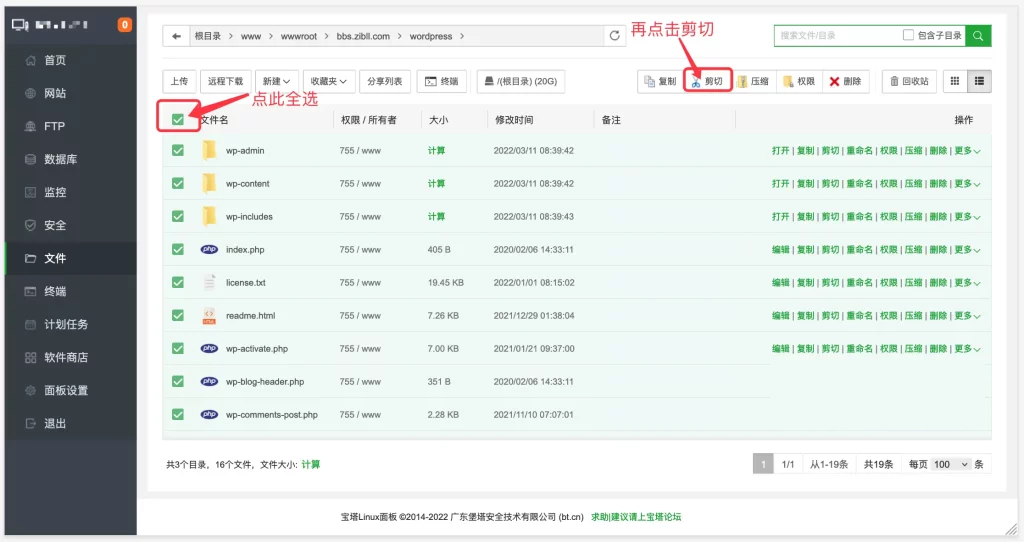Click 计算 size for wp-admin
The width and height of the screenshot is (1024, 542).
(436, 150)
